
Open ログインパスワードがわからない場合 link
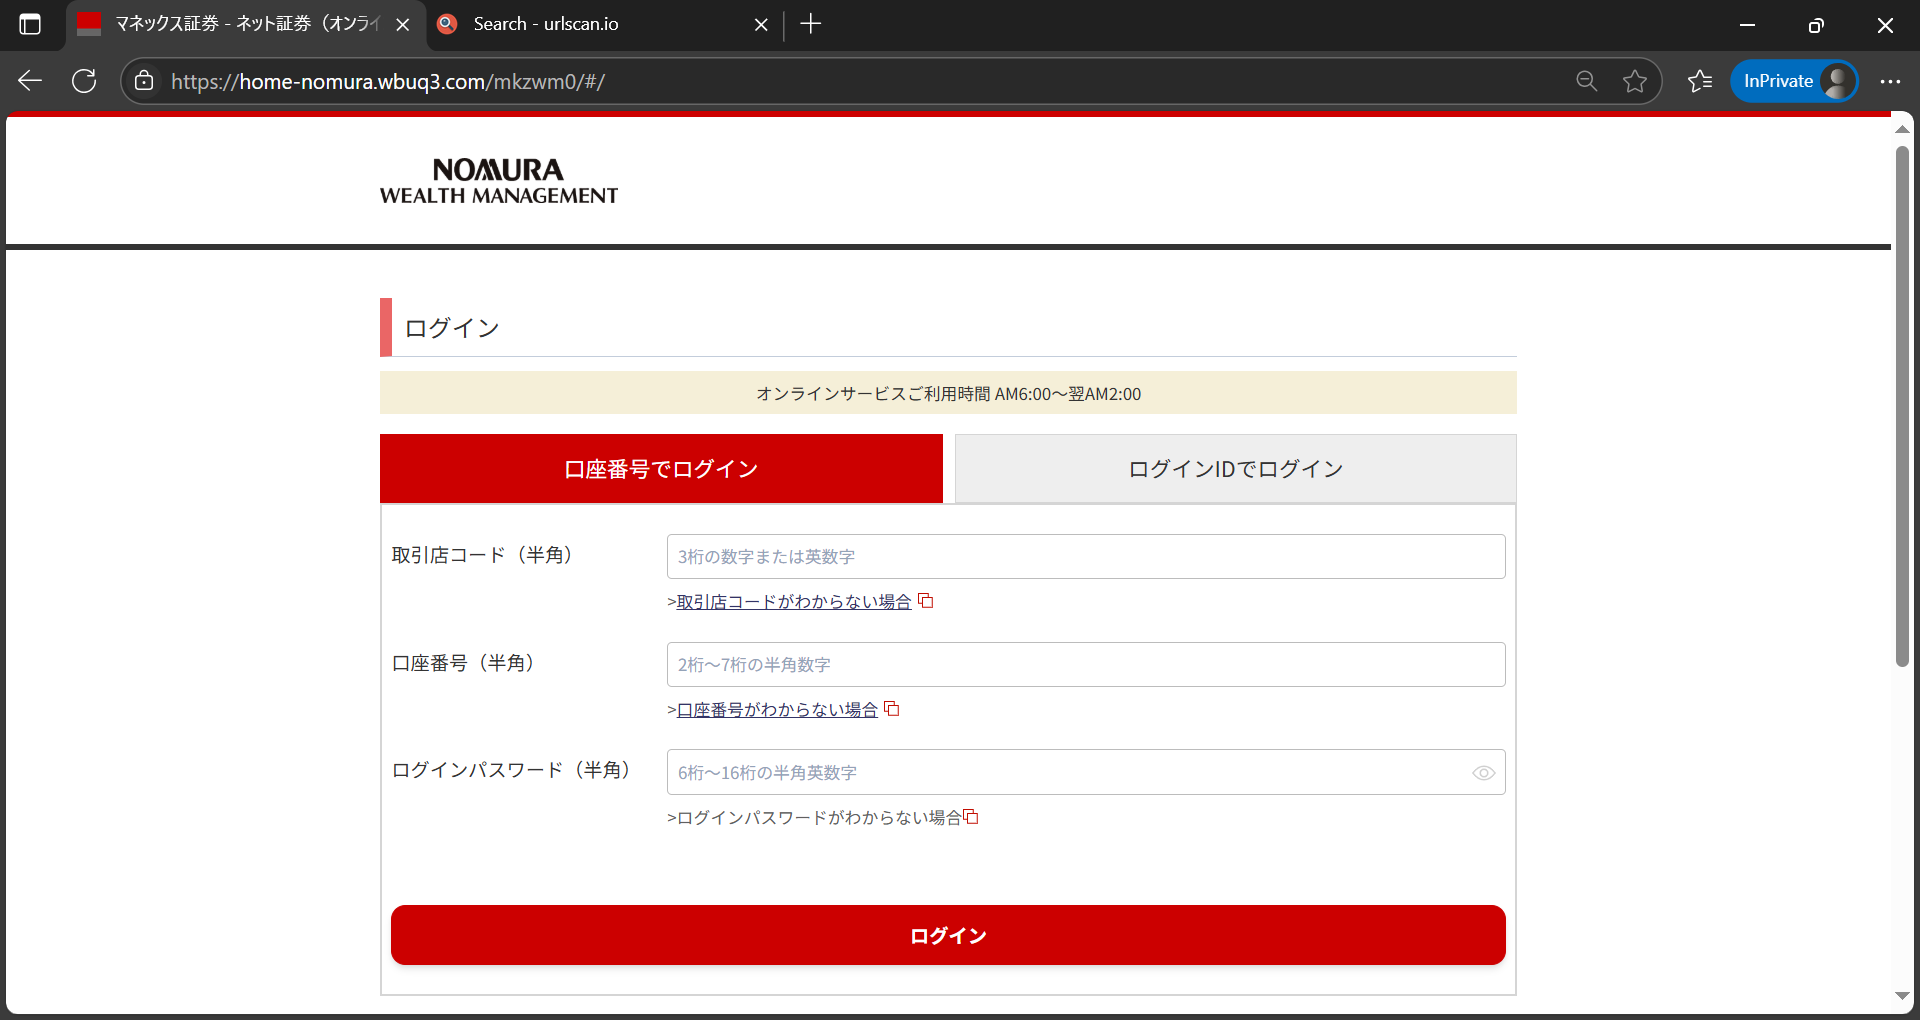[819, 818]
